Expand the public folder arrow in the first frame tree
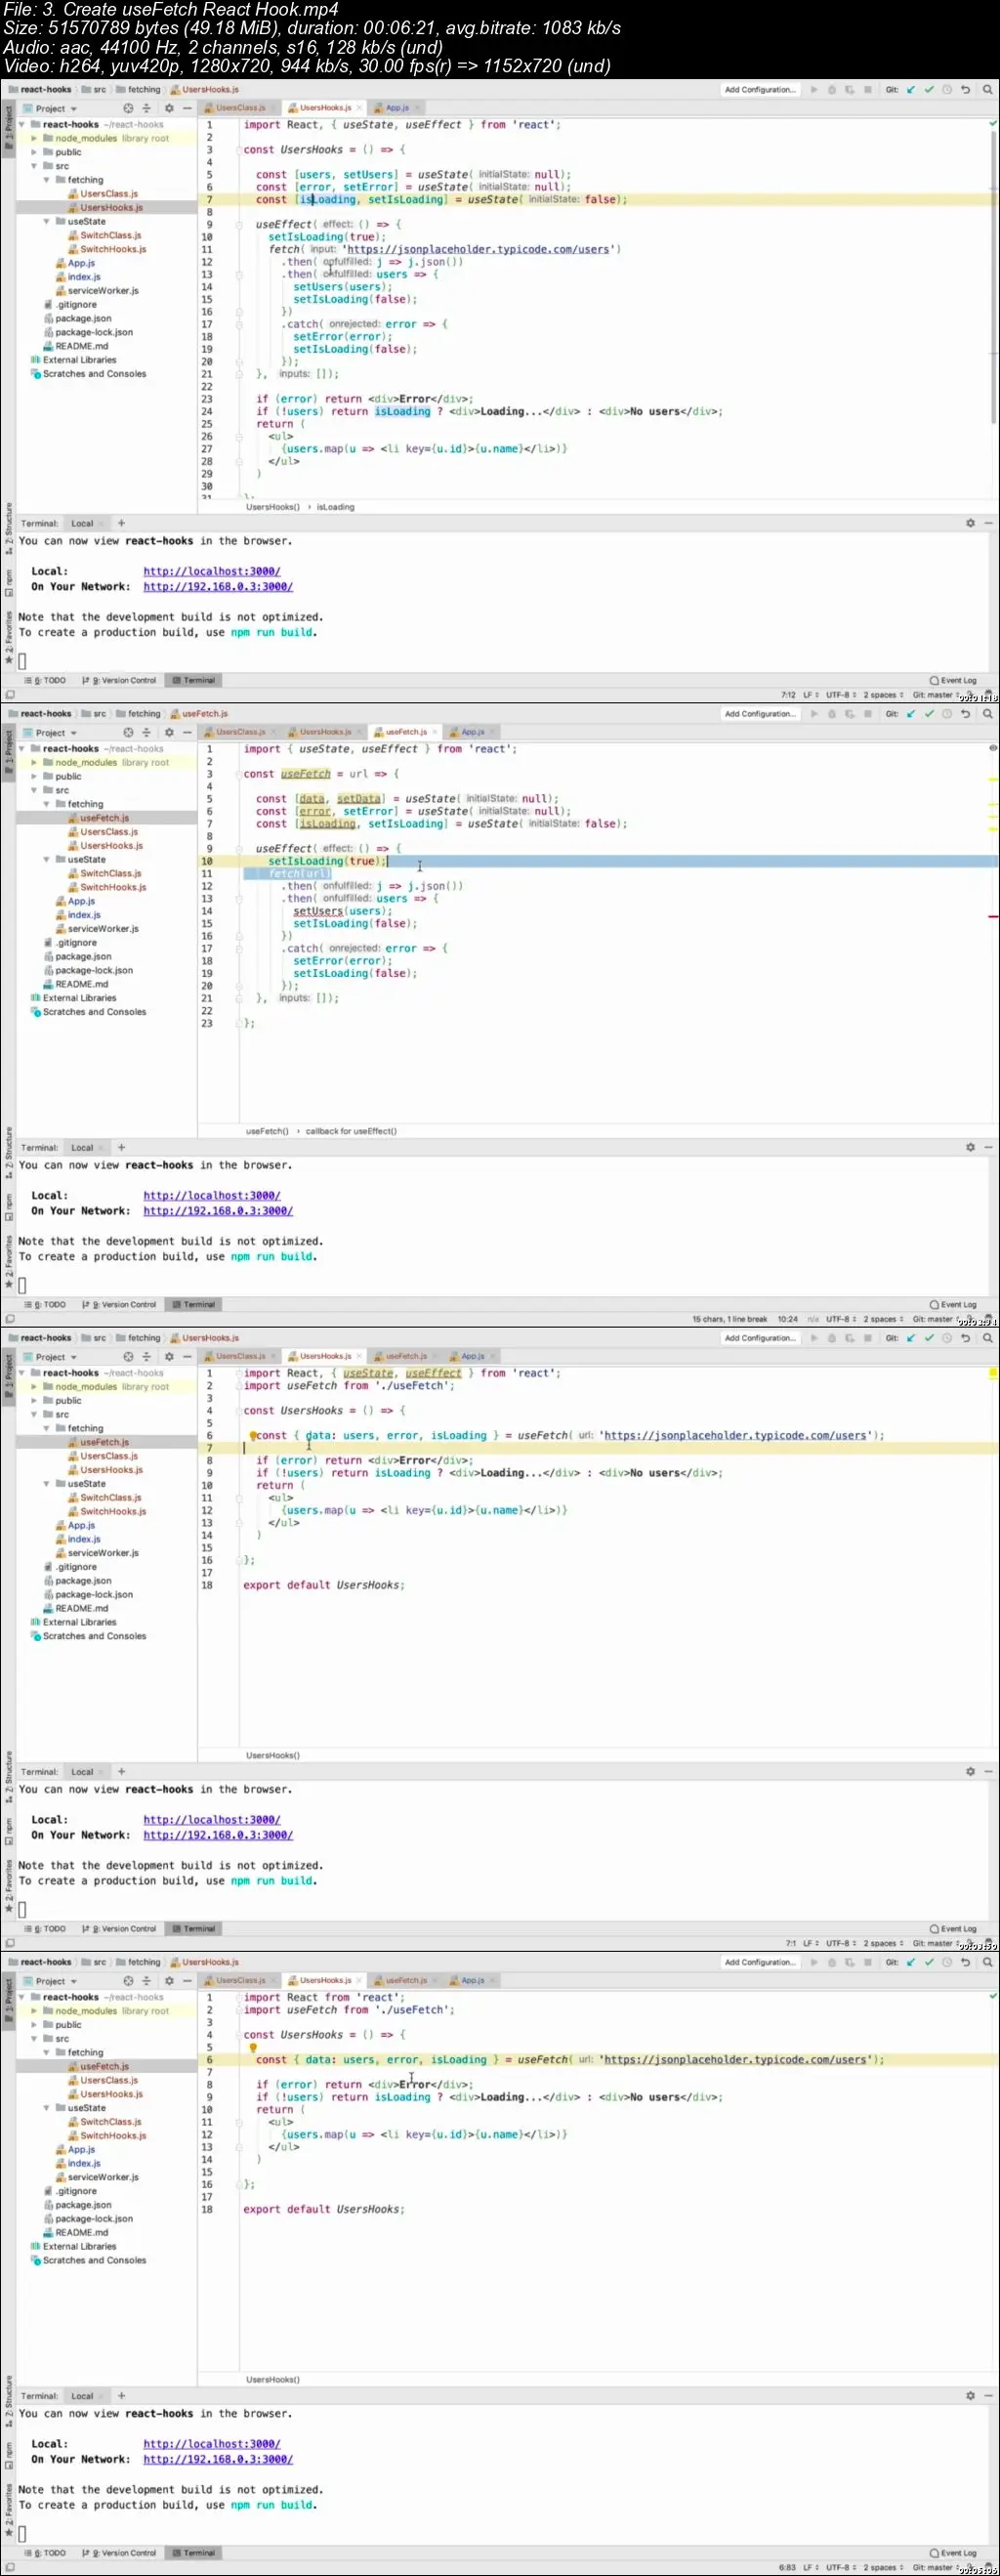This screenshot has height=2576, width=1000. [34, 153]
